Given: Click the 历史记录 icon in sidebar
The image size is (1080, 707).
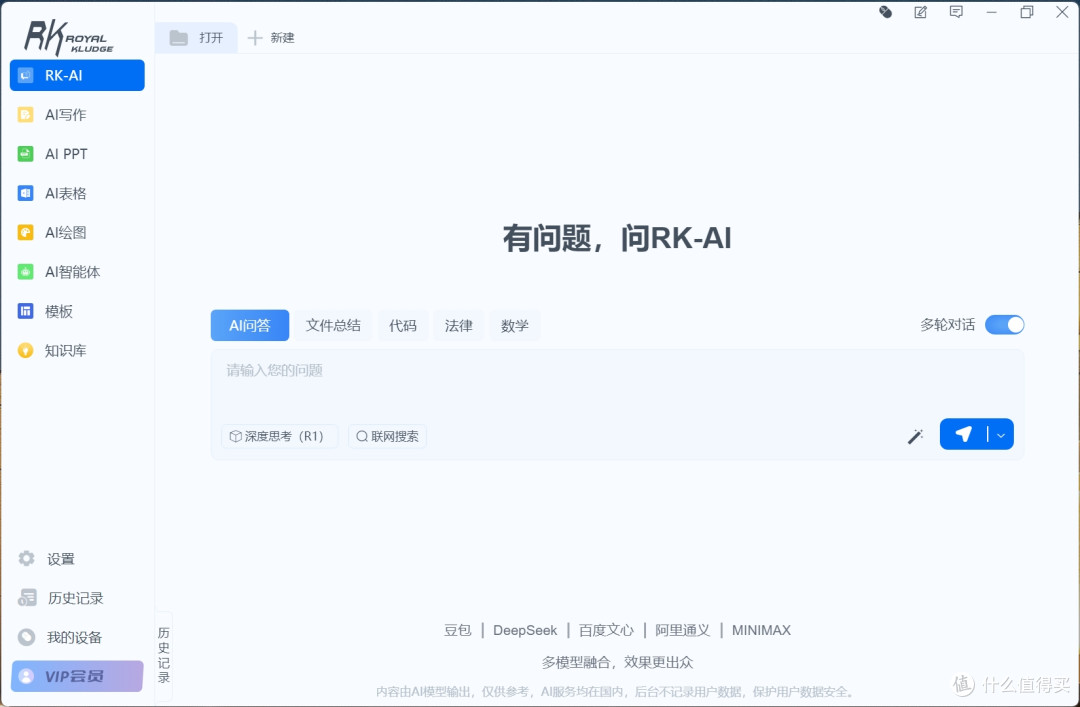Looking at the screenshot, I should tap(27, 597).
